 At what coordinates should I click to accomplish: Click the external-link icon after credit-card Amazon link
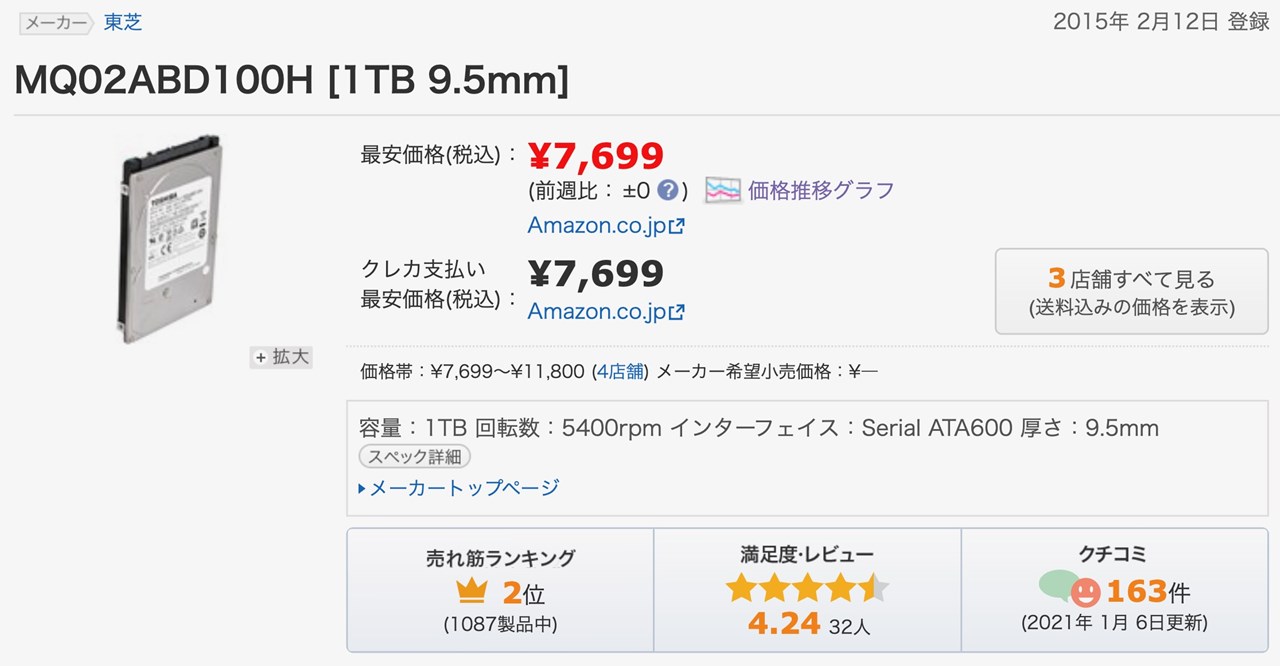click(678, 310)
